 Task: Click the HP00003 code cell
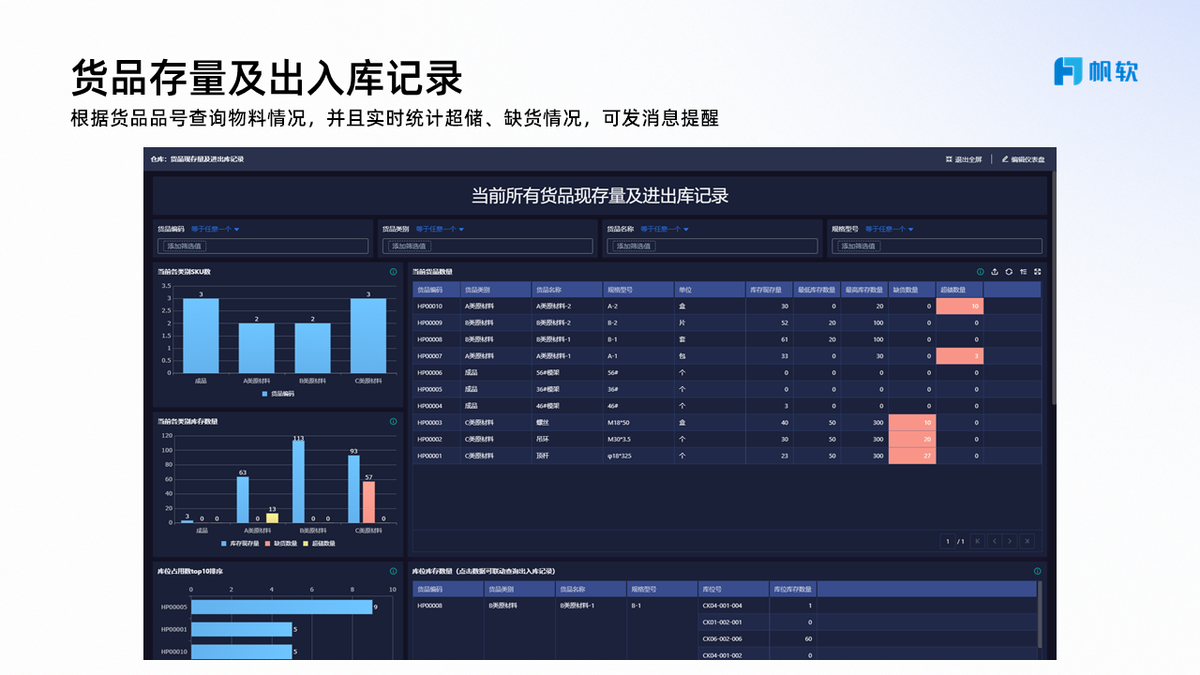(436, 422)
